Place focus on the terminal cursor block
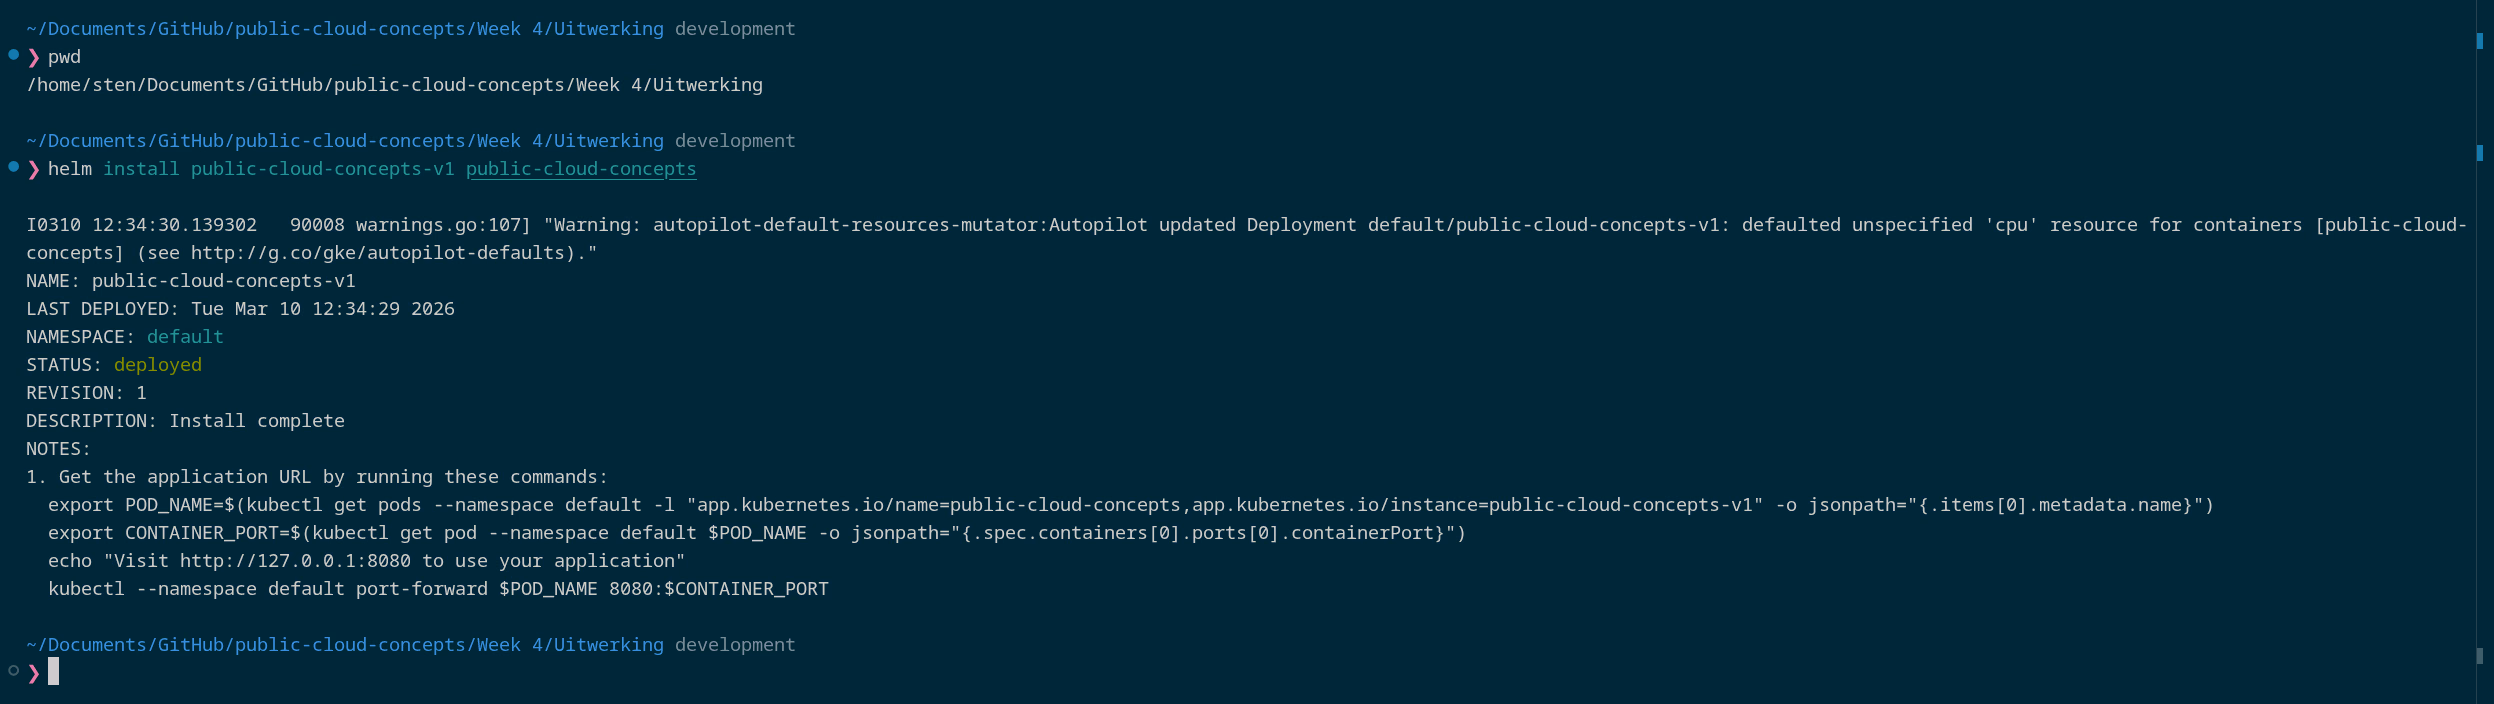This screenshot has width=2494, height=704. point(54,671)
